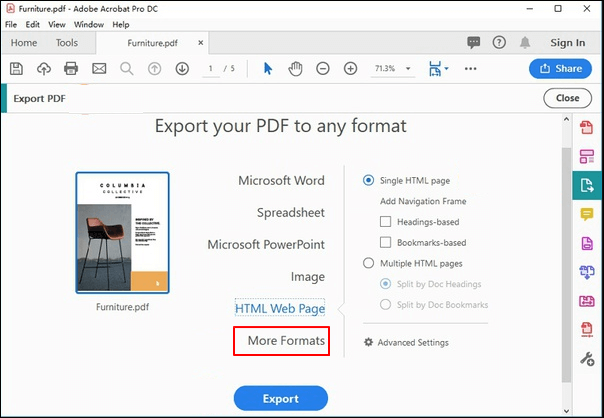Open zoom level dropdown arrow
This screenshot has width=604, height=418.
pyautogui.click(x=408, y=69)
